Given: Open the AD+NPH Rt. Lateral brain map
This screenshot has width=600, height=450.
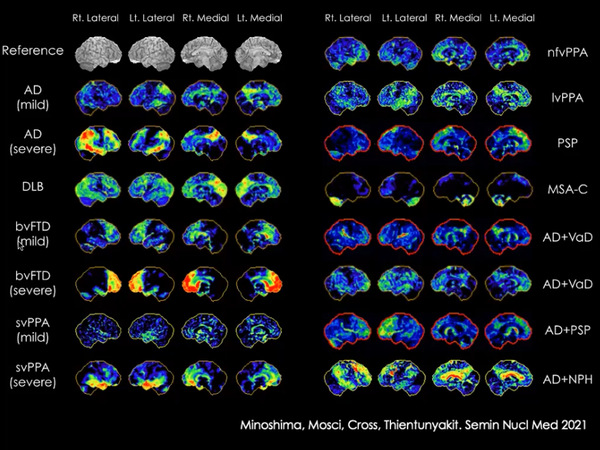Looking at the screenshot, I should point(347,377).
